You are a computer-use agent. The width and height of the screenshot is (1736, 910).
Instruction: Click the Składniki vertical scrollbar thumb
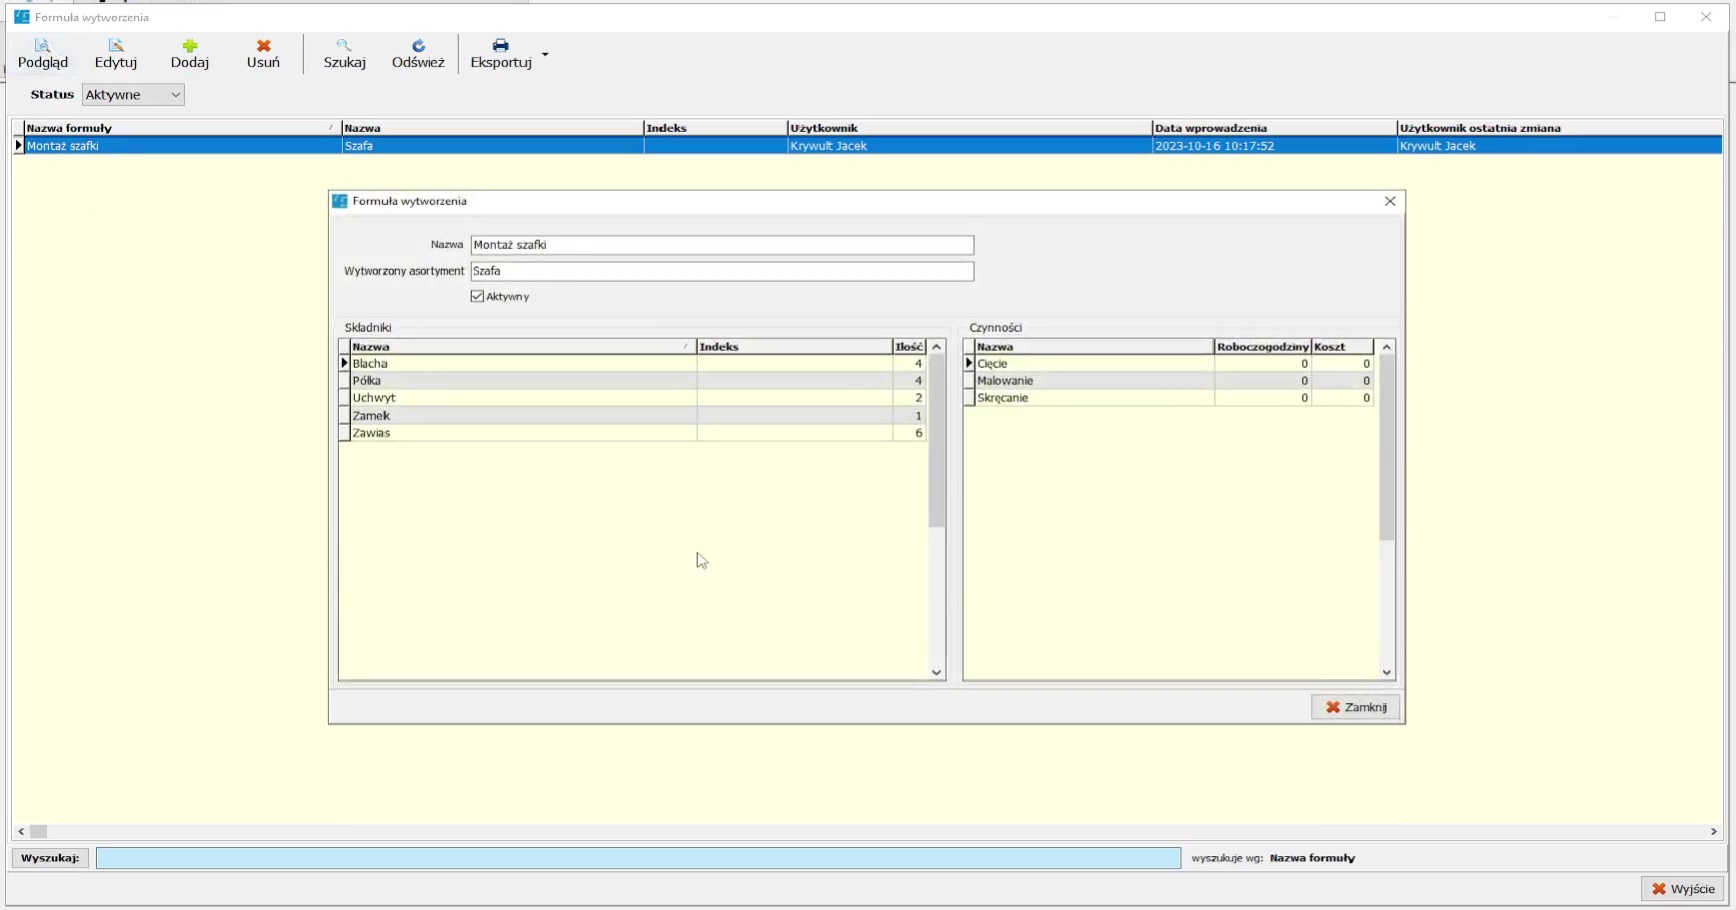pos(936,440)
